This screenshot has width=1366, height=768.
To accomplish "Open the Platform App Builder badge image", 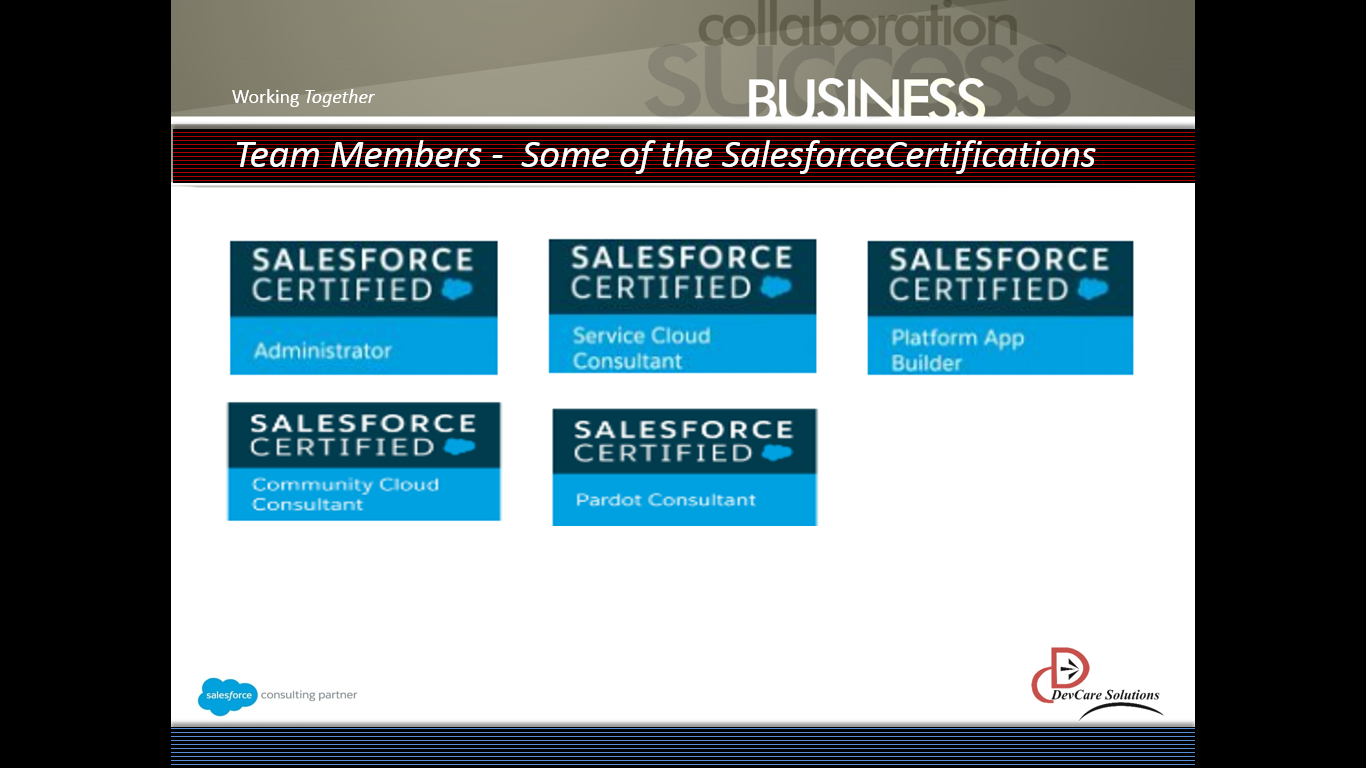I will click(1000, 308).
